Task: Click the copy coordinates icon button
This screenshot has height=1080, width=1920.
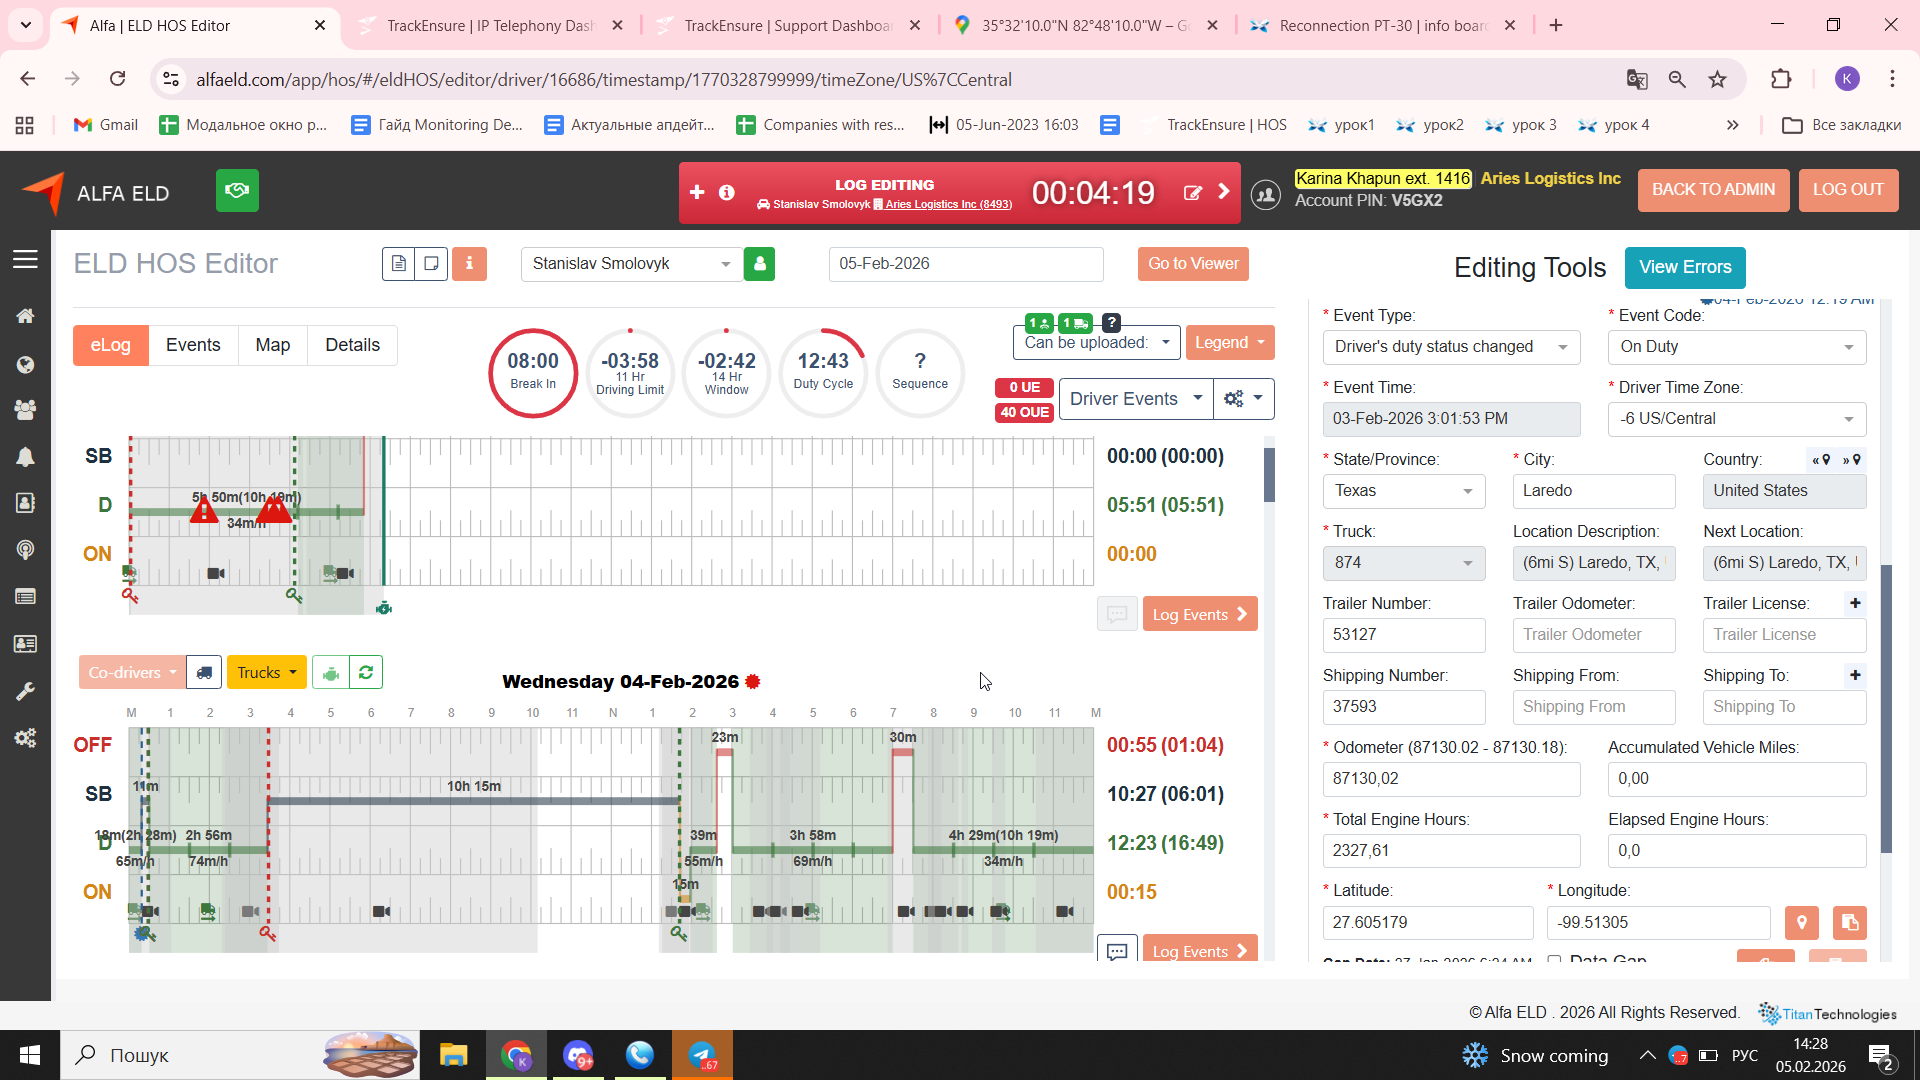Action: point(1849,922)
